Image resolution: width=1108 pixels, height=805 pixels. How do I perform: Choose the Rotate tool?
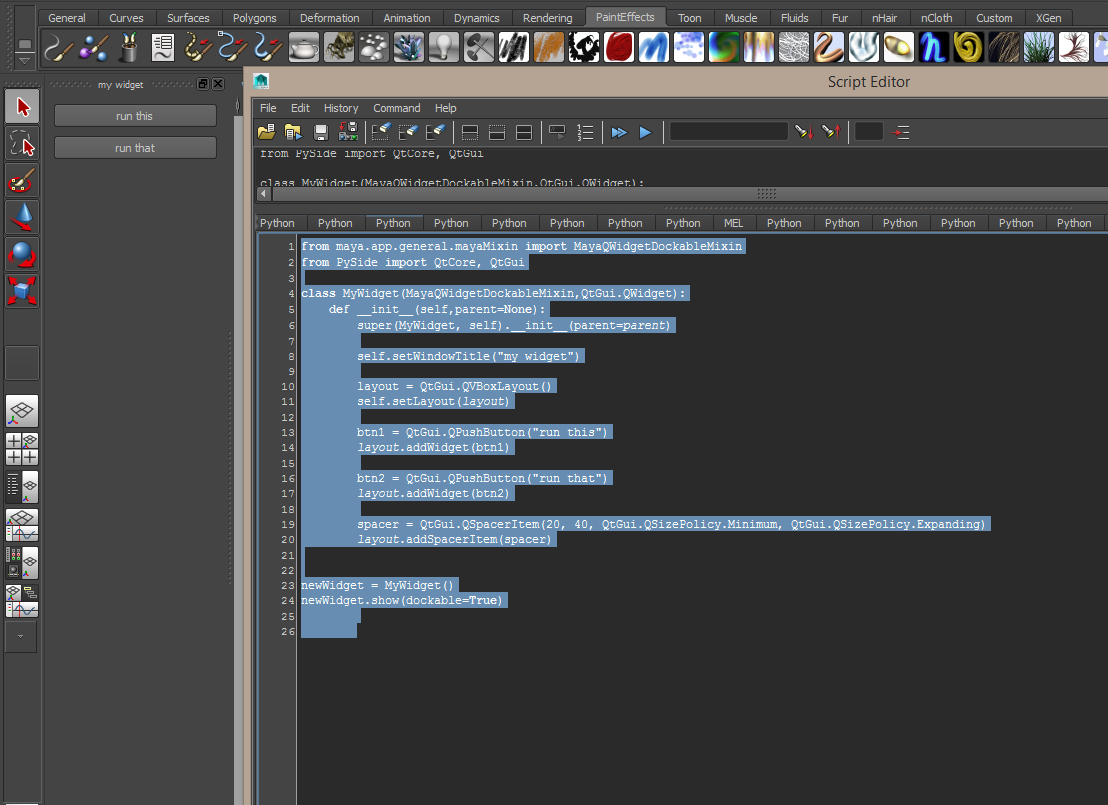coord(21,254)
